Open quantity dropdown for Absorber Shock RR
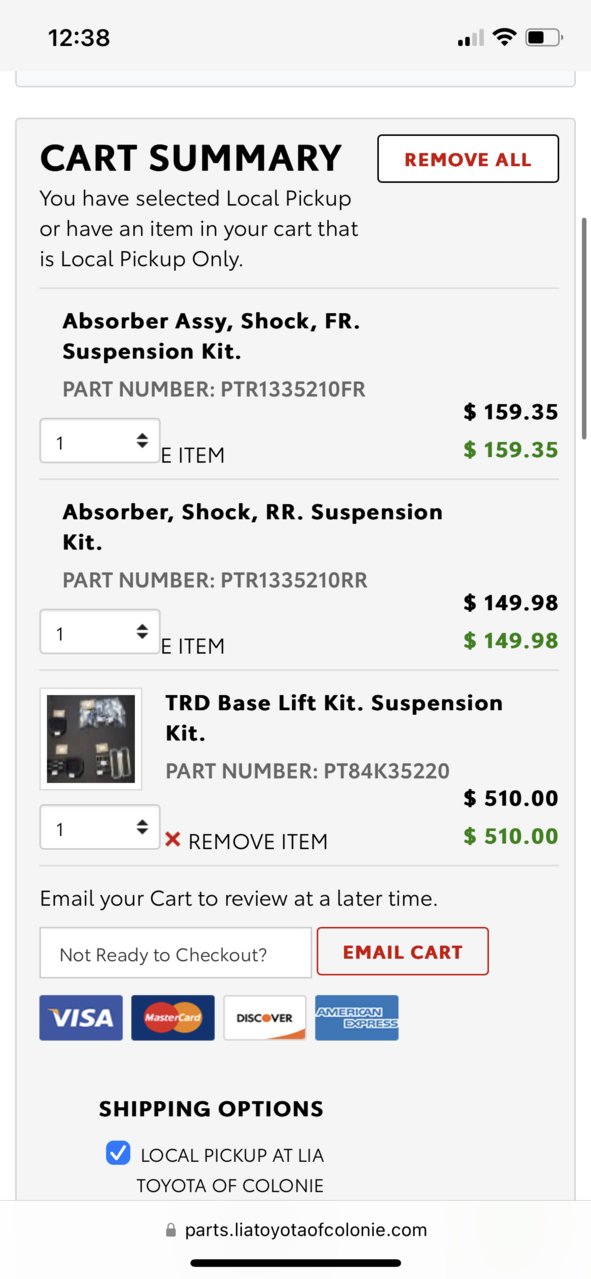591x1279 pixels. coord(100,632)
